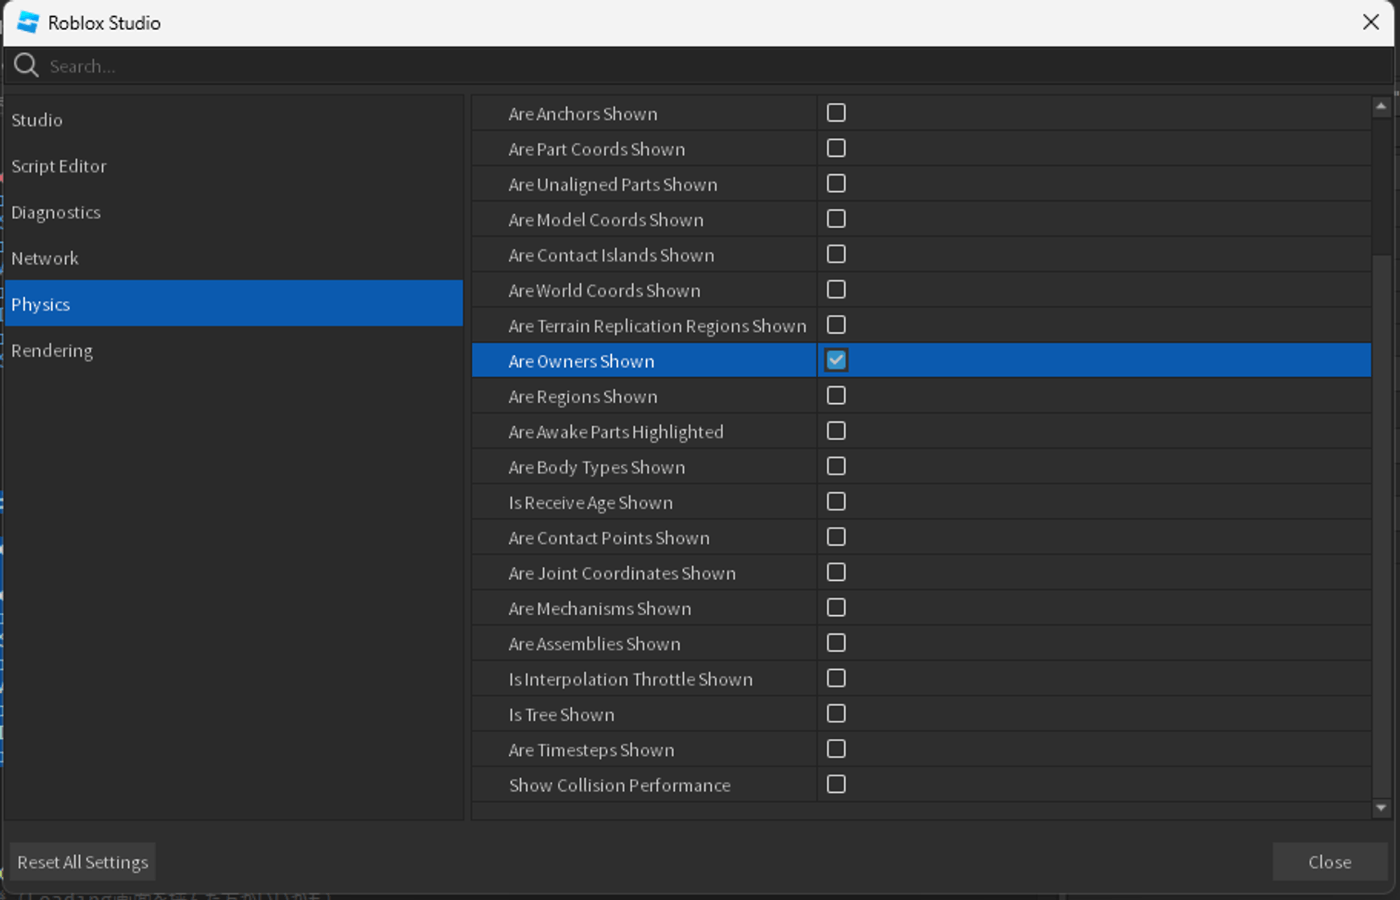Enable Is Interpolation Throttle Shown checkbox
1400x900 pixels.
(836, 678)
